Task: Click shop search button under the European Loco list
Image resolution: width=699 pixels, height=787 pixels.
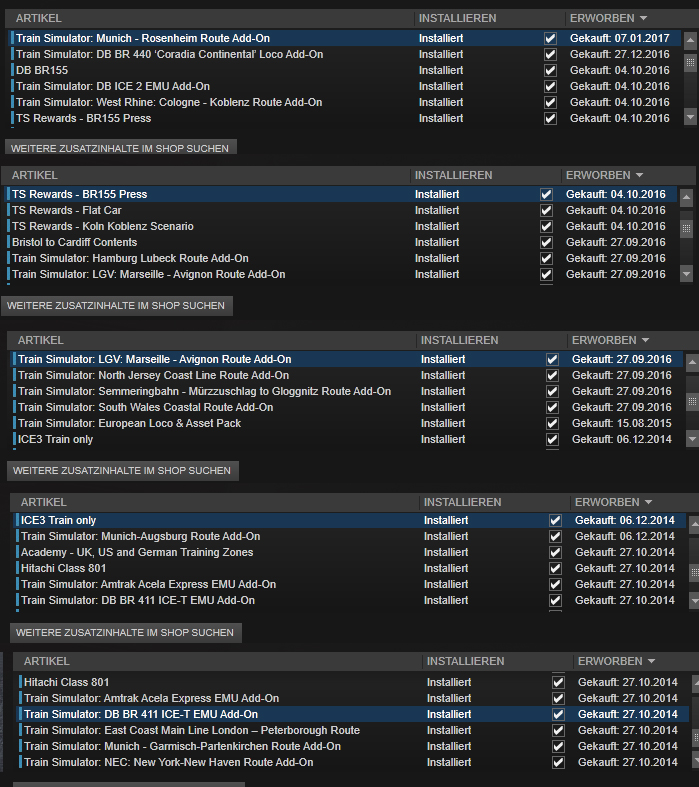Action: (x=122, y=471)
